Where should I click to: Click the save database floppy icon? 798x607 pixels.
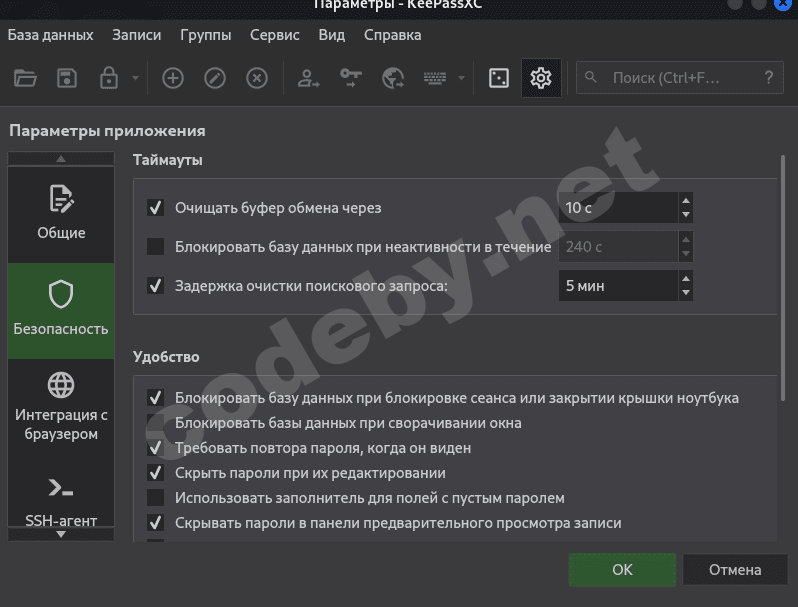tap(67, 78)
